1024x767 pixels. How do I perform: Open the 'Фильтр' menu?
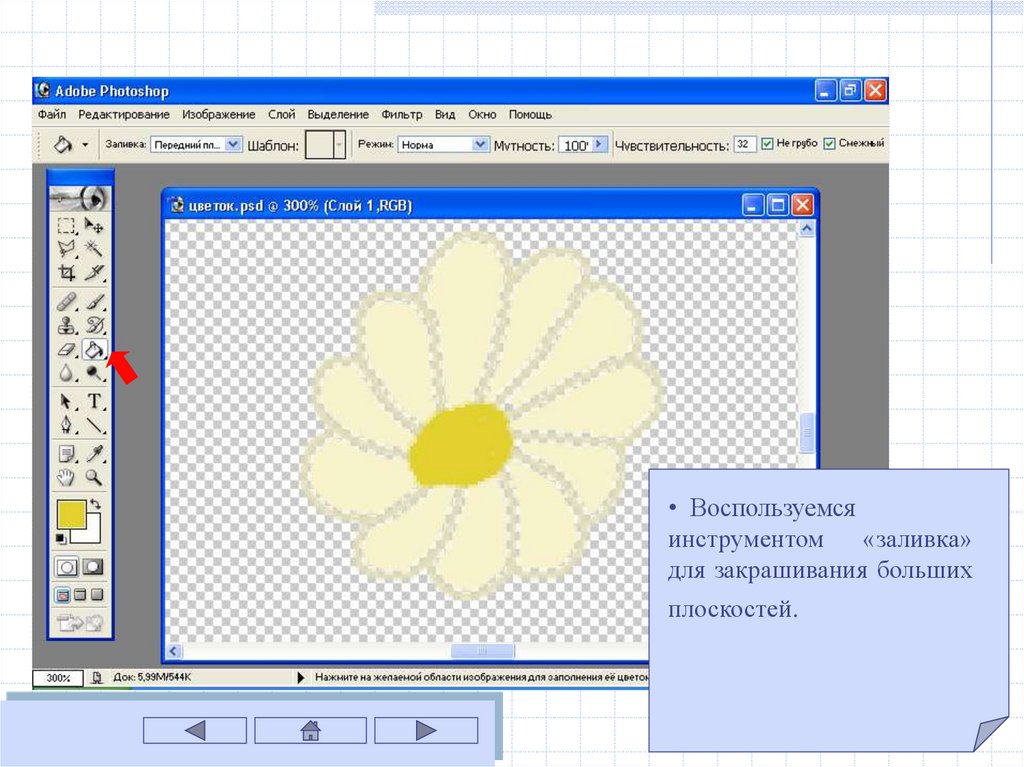[x=402, y=115]
